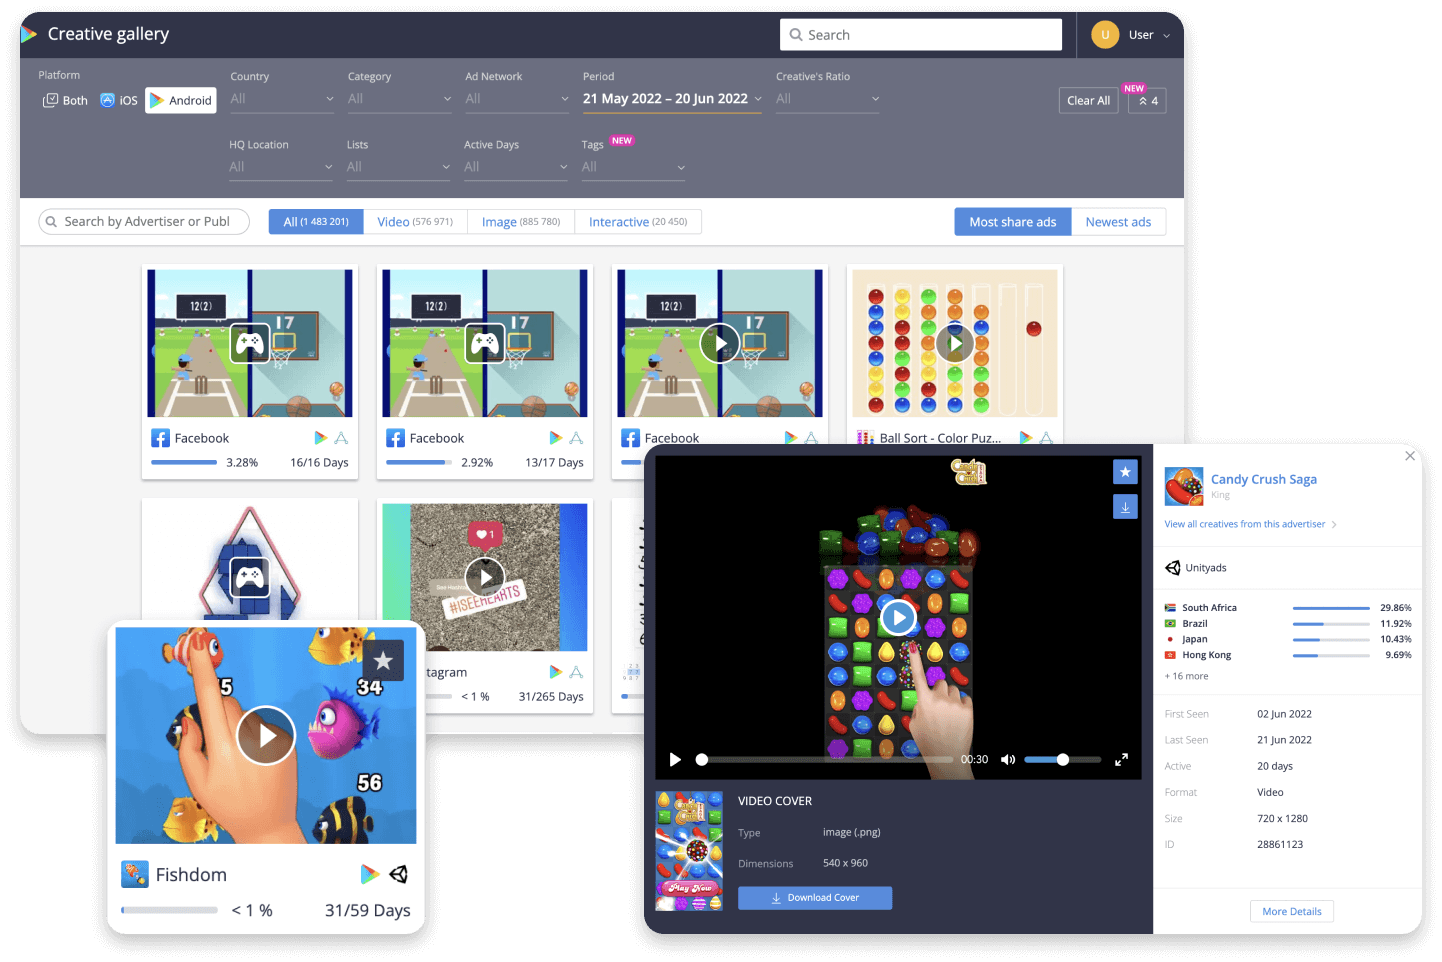This screenshot has height=962, width=1442.
Task: Collapse filters with the 4 button
Action: coord(1147,100)
